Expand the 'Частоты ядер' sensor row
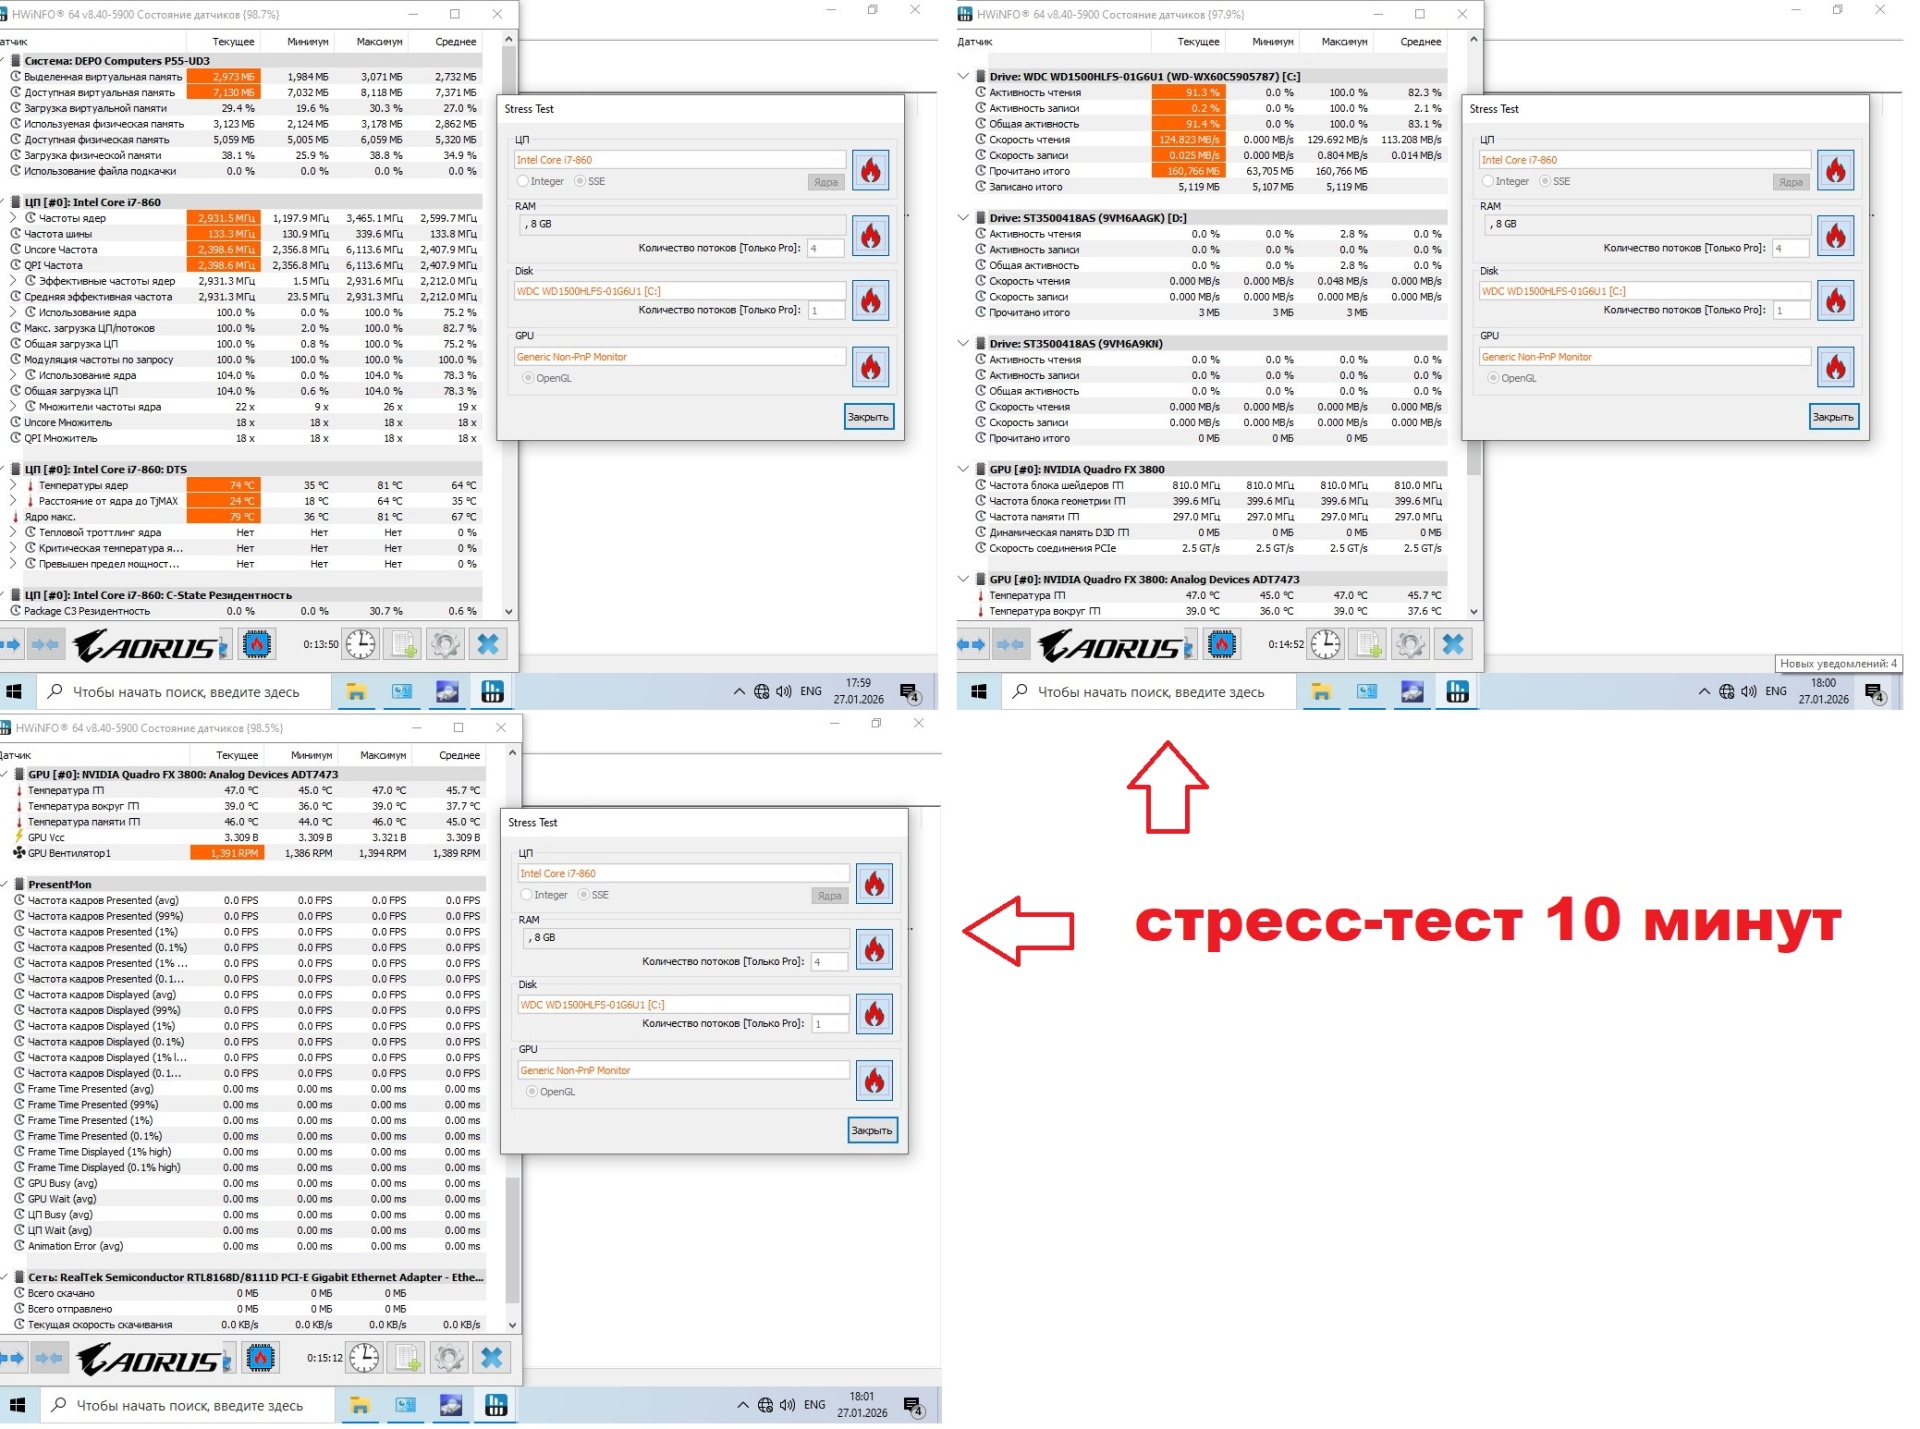 (13, 218)
